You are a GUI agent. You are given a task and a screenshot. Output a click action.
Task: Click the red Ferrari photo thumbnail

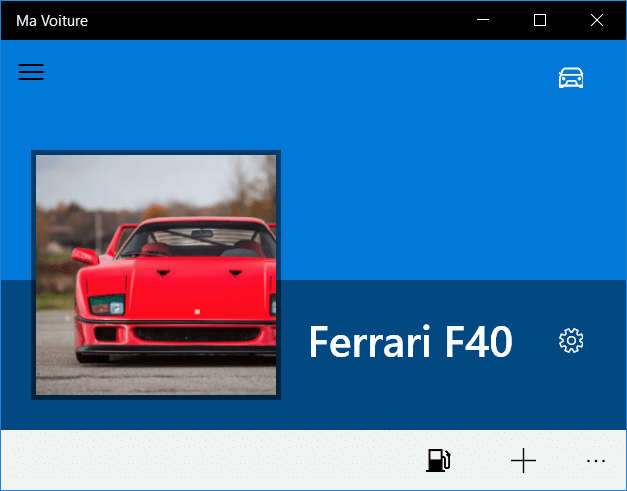click(156, 275)
